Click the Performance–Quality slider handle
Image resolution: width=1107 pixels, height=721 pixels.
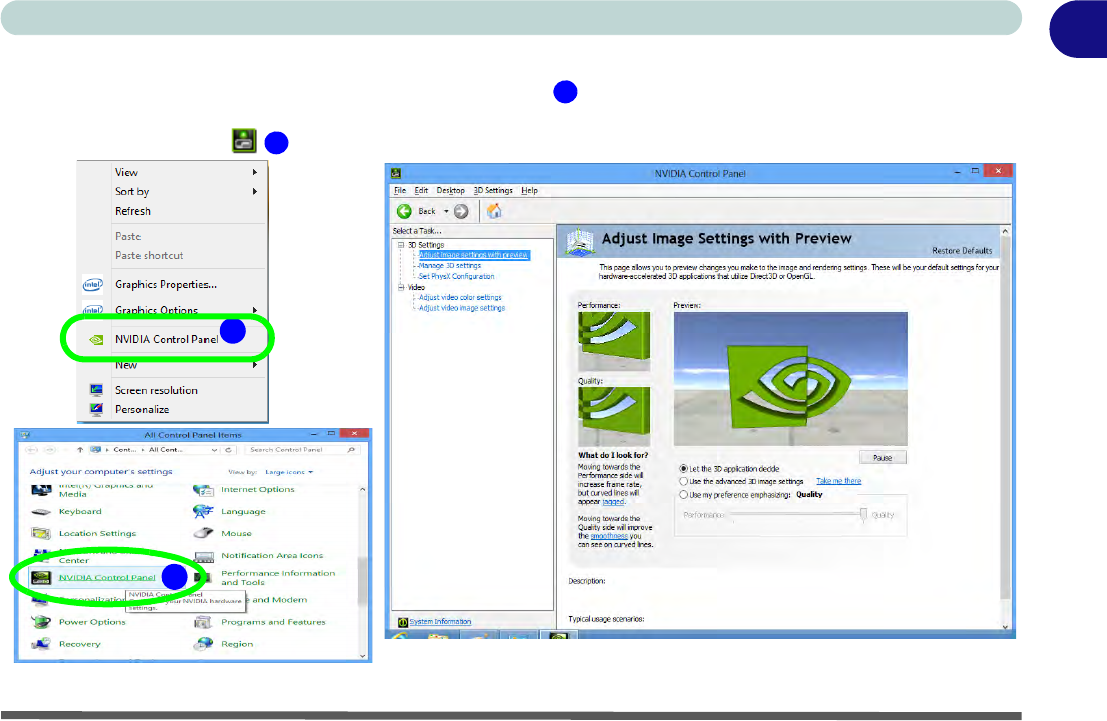[x=863, y=515]
